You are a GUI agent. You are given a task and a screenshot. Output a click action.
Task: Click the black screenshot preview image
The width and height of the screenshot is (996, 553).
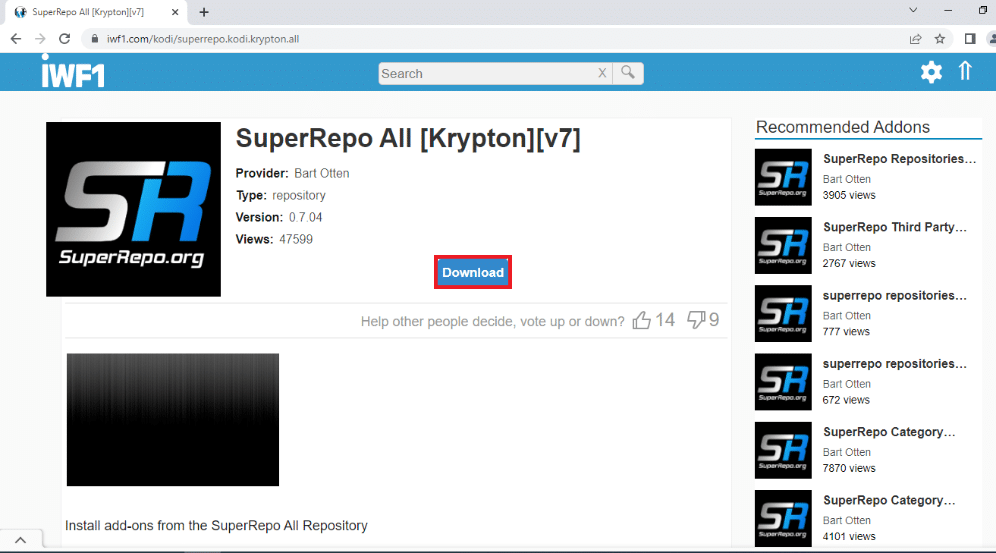[173, 420]
